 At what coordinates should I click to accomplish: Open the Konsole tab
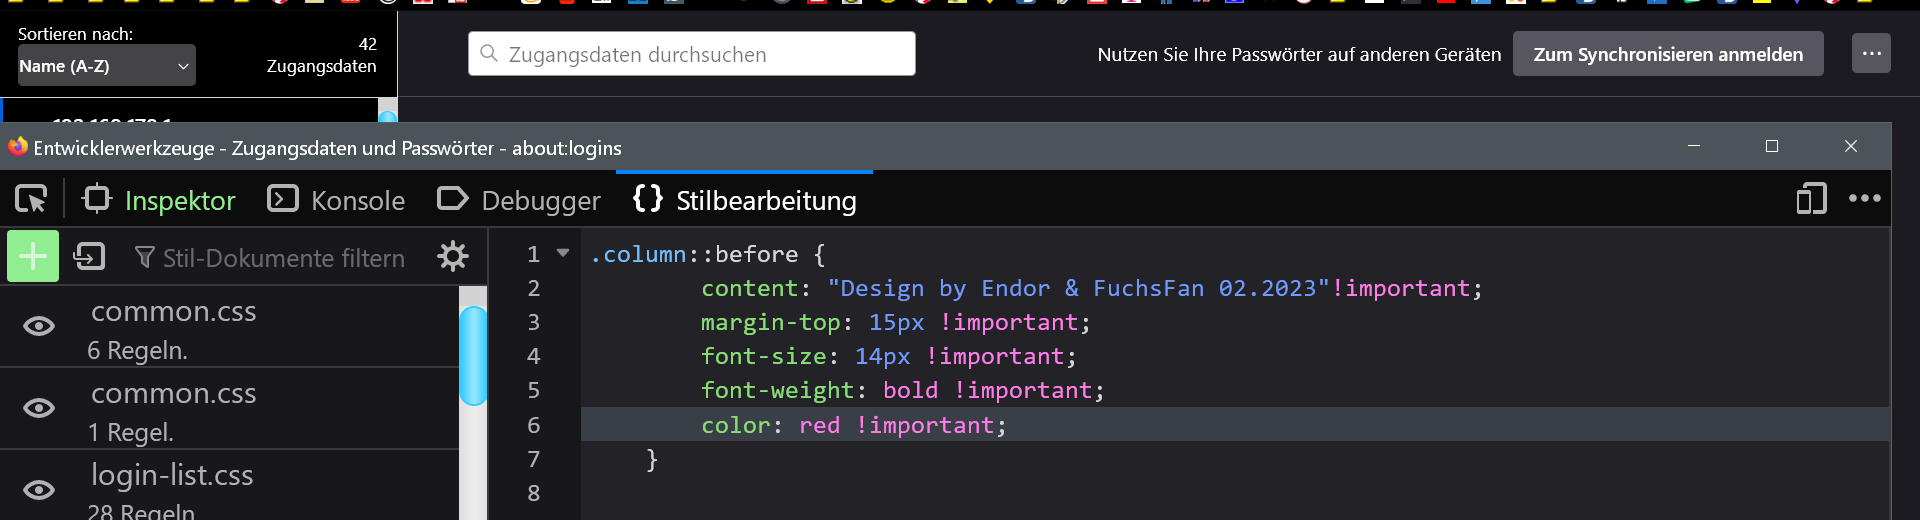point(337,200)
